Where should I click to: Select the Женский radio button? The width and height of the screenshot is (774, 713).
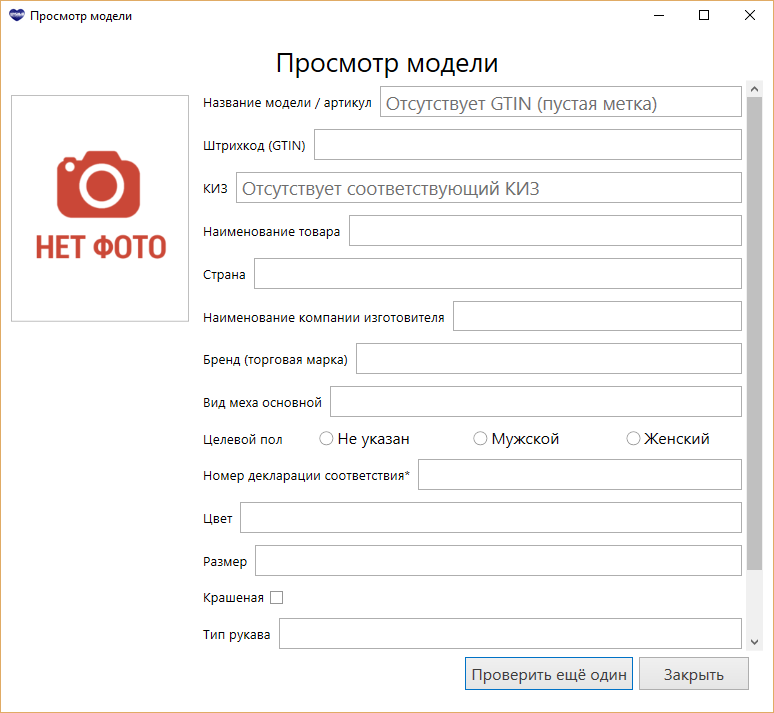click(633, 438)
